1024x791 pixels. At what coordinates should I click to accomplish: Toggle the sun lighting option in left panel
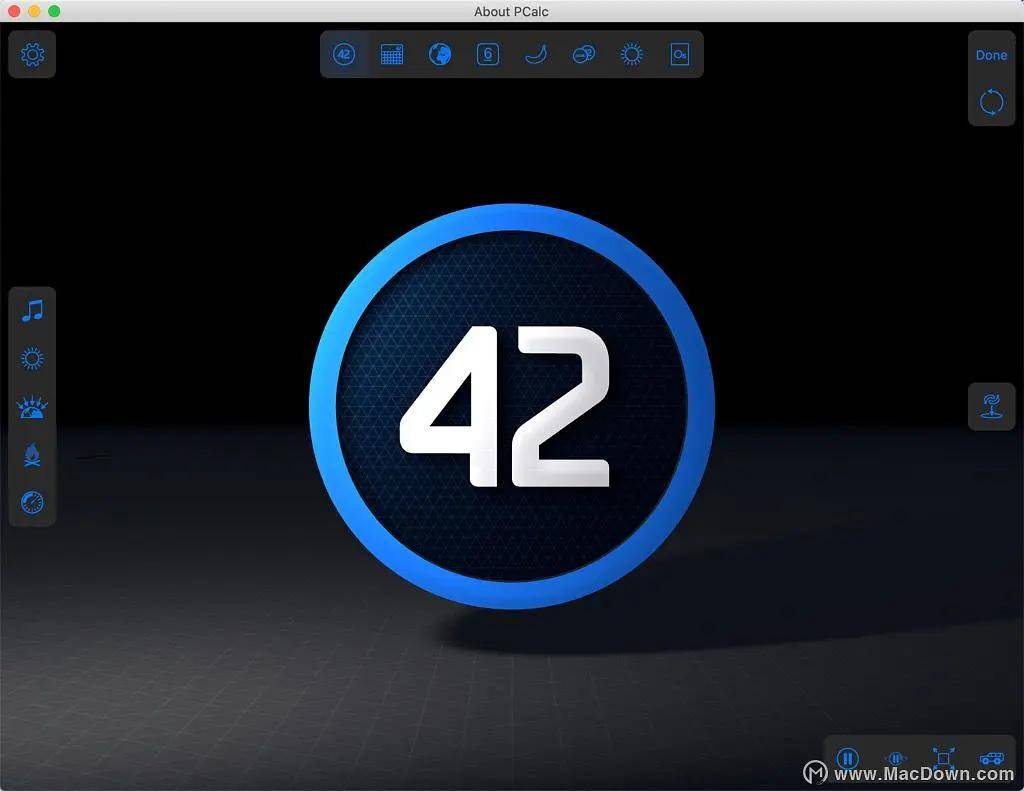point(33,359)
